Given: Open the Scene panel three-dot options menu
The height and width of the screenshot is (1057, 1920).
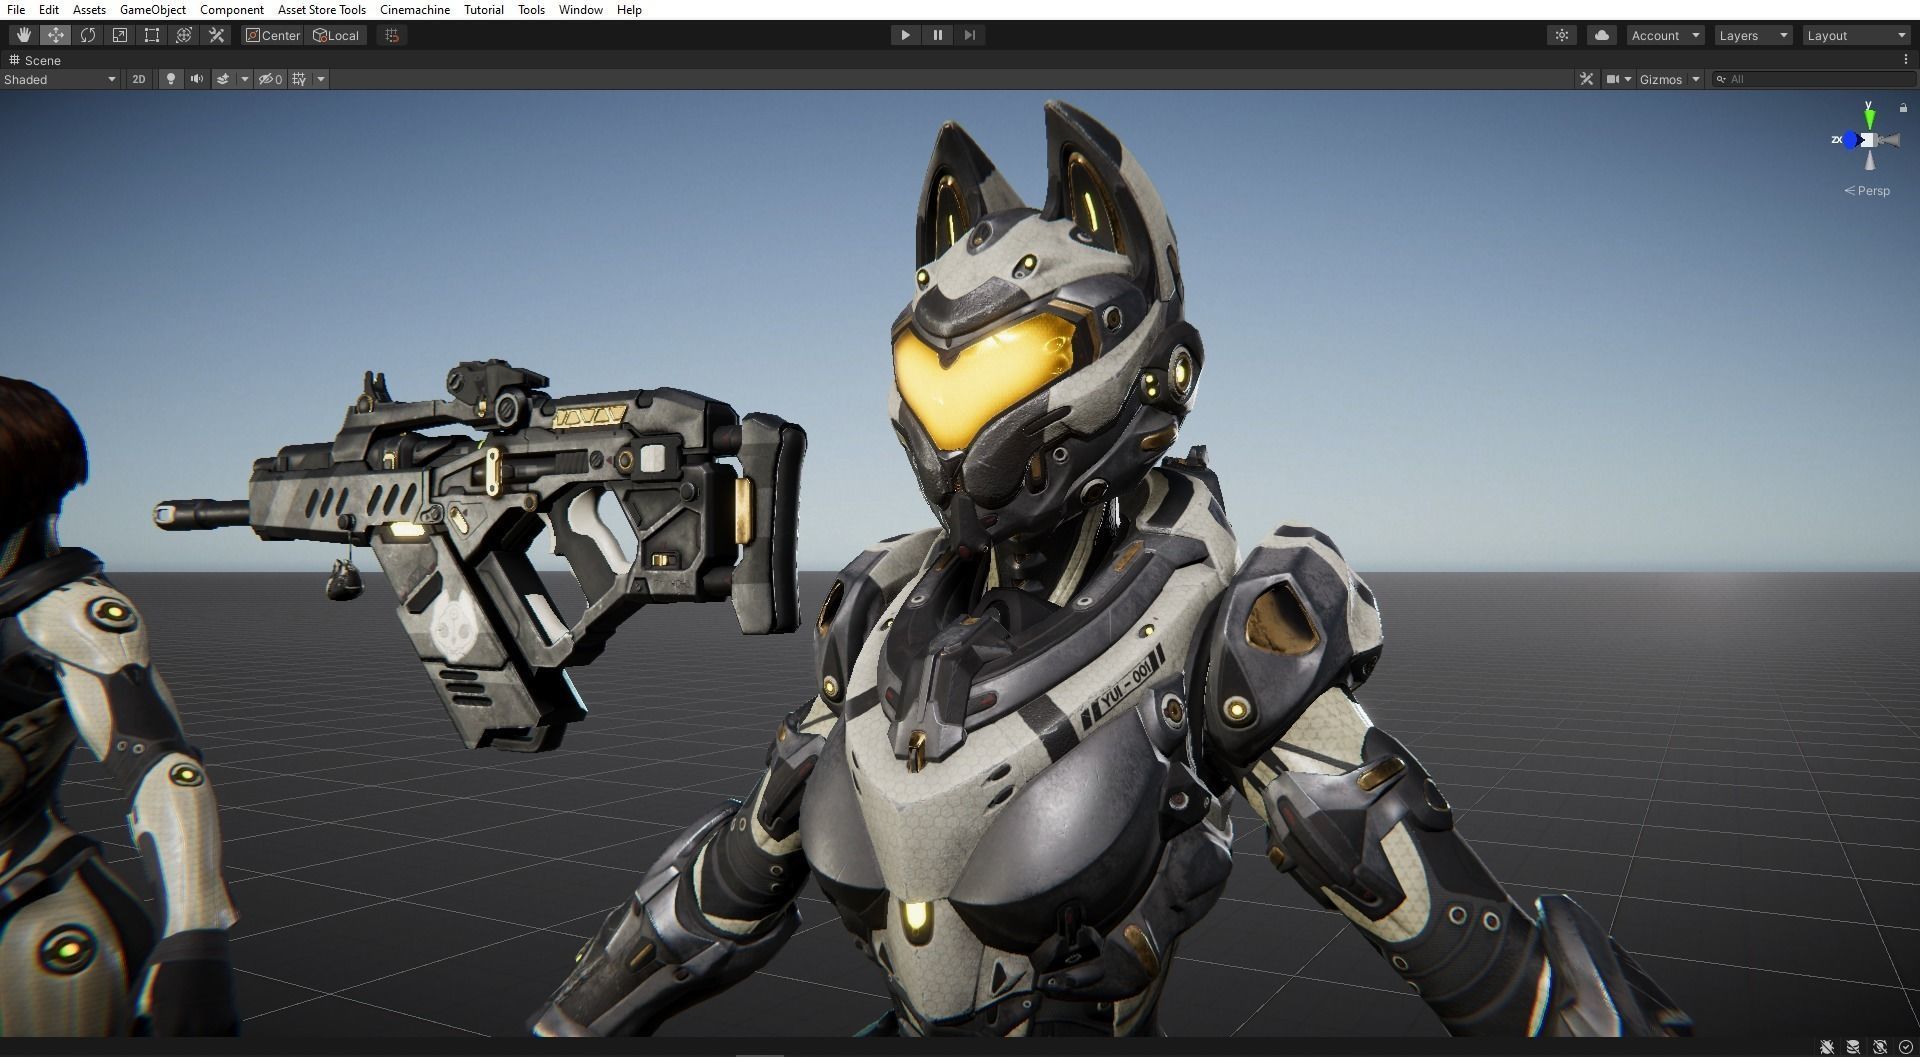Looking at the screenshot, I should point(1906,60).
